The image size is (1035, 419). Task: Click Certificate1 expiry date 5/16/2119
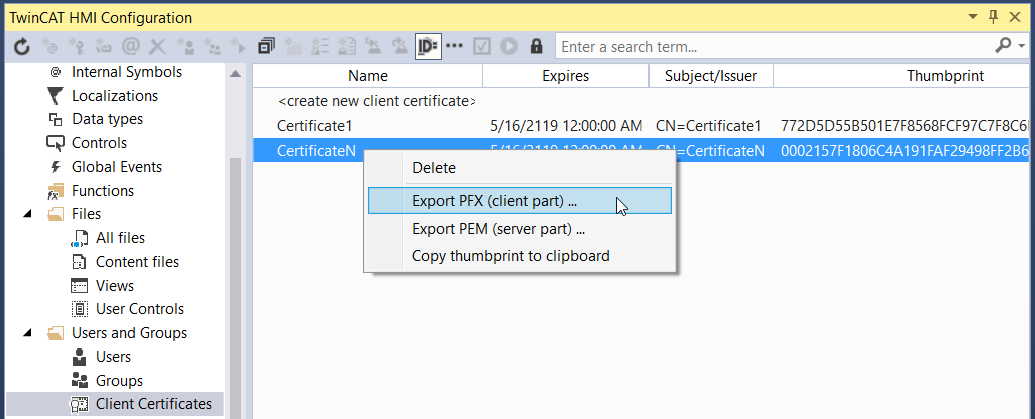click(x=566, y=125)
